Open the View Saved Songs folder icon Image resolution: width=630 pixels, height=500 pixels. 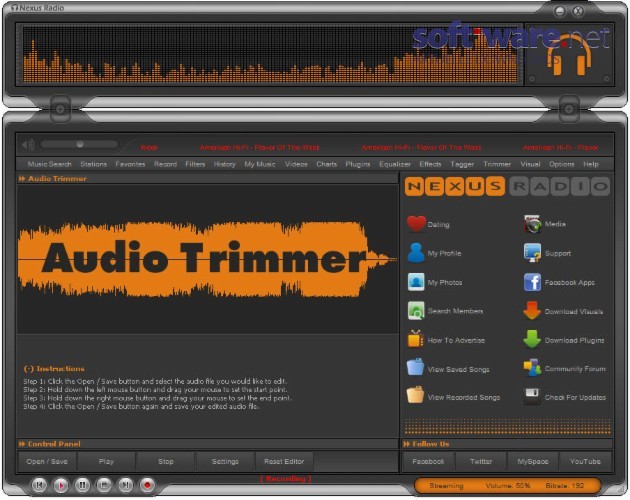(x=415, y=367)
